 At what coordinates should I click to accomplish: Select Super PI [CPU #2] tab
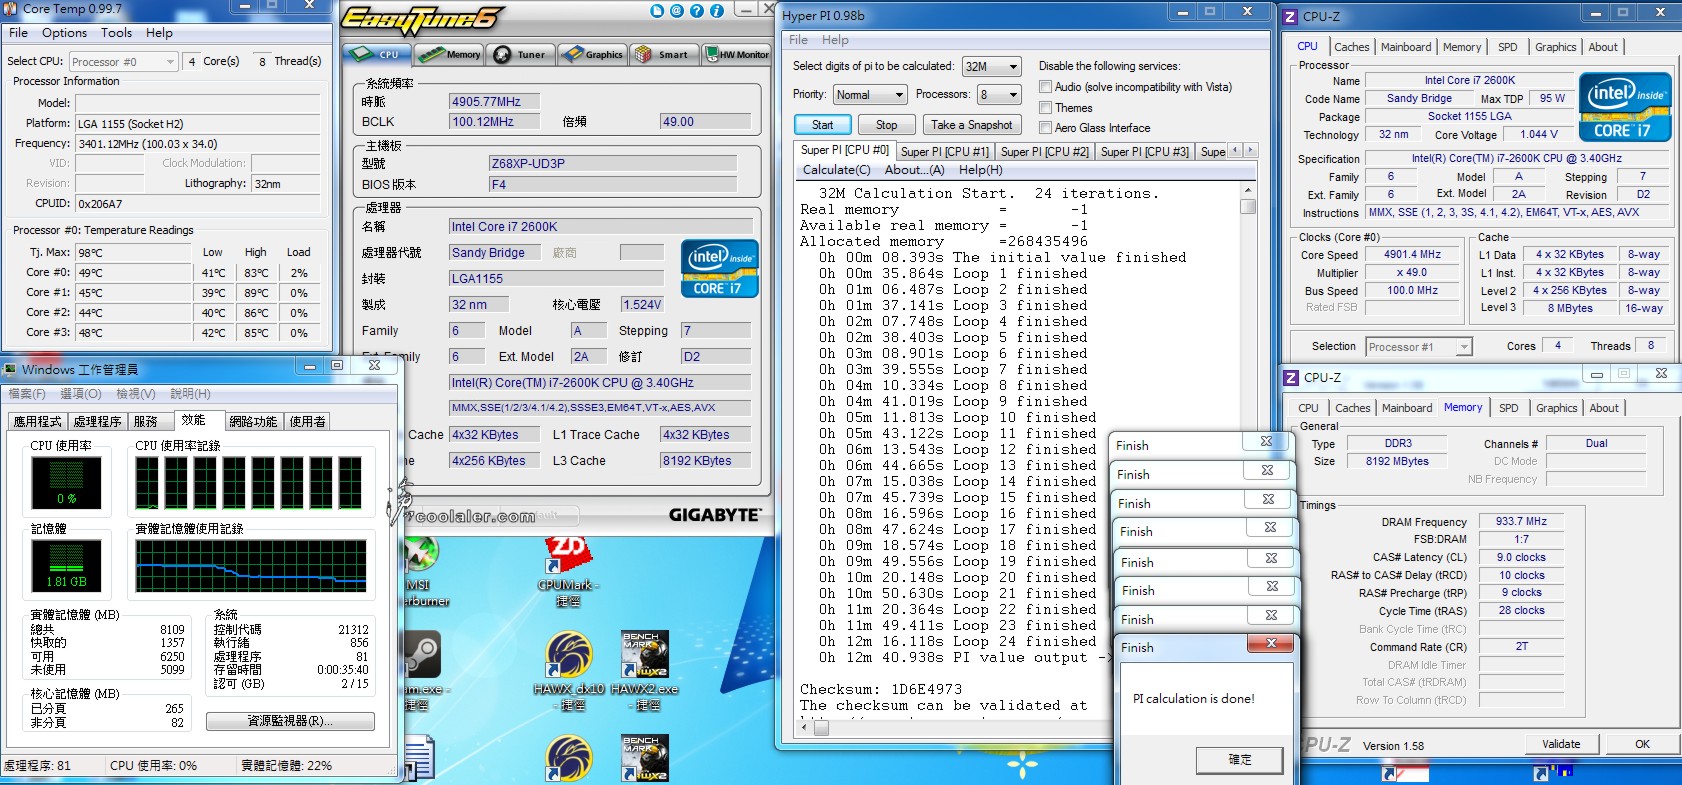click(x=1045, y=151)
